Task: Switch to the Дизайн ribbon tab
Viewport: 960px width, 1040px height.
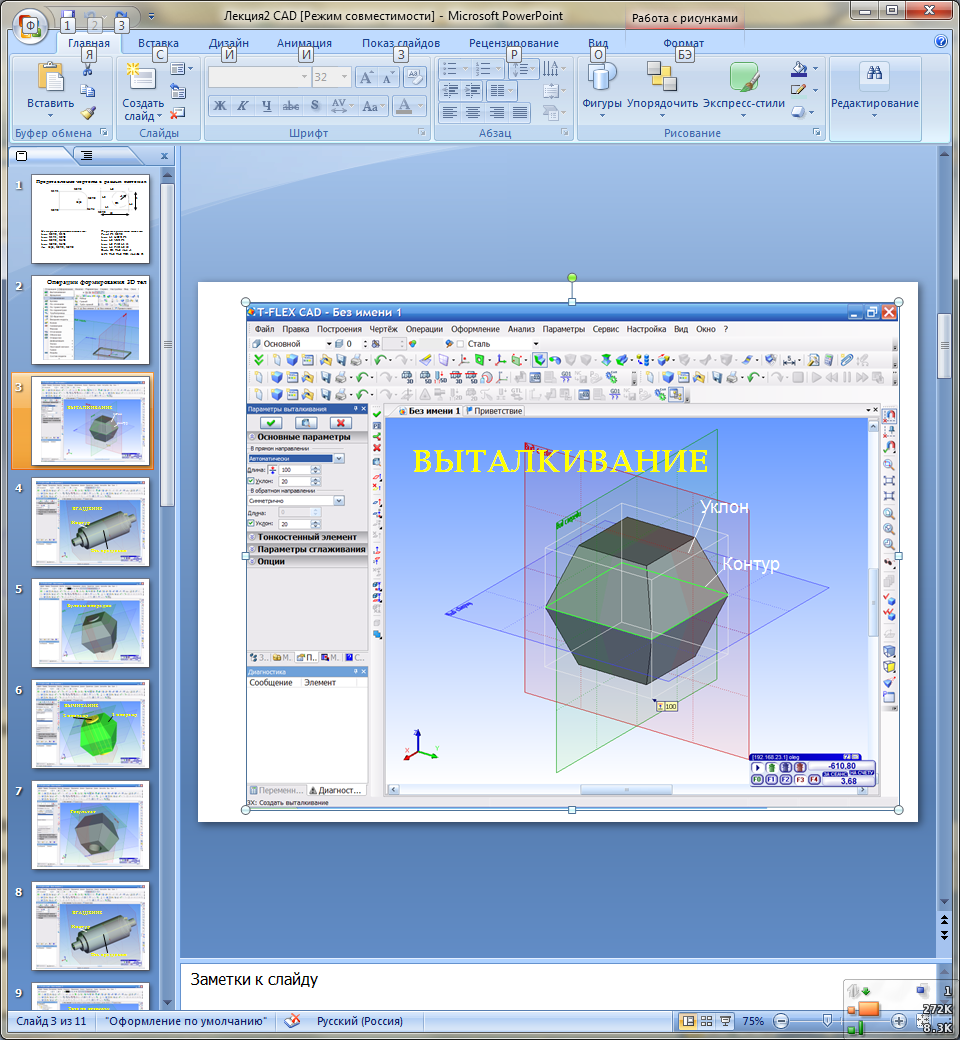Action: pos(229,42)
